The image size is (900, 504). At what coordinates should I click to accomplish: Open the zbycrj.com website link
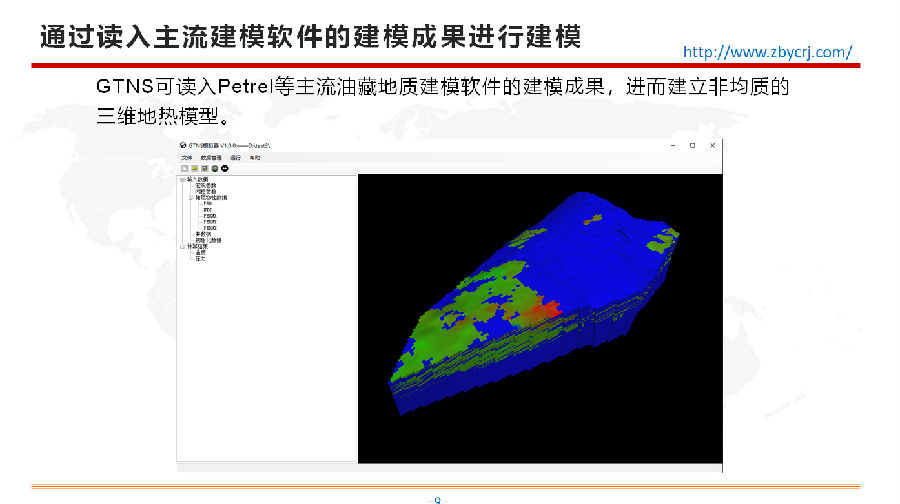point(767,52)
